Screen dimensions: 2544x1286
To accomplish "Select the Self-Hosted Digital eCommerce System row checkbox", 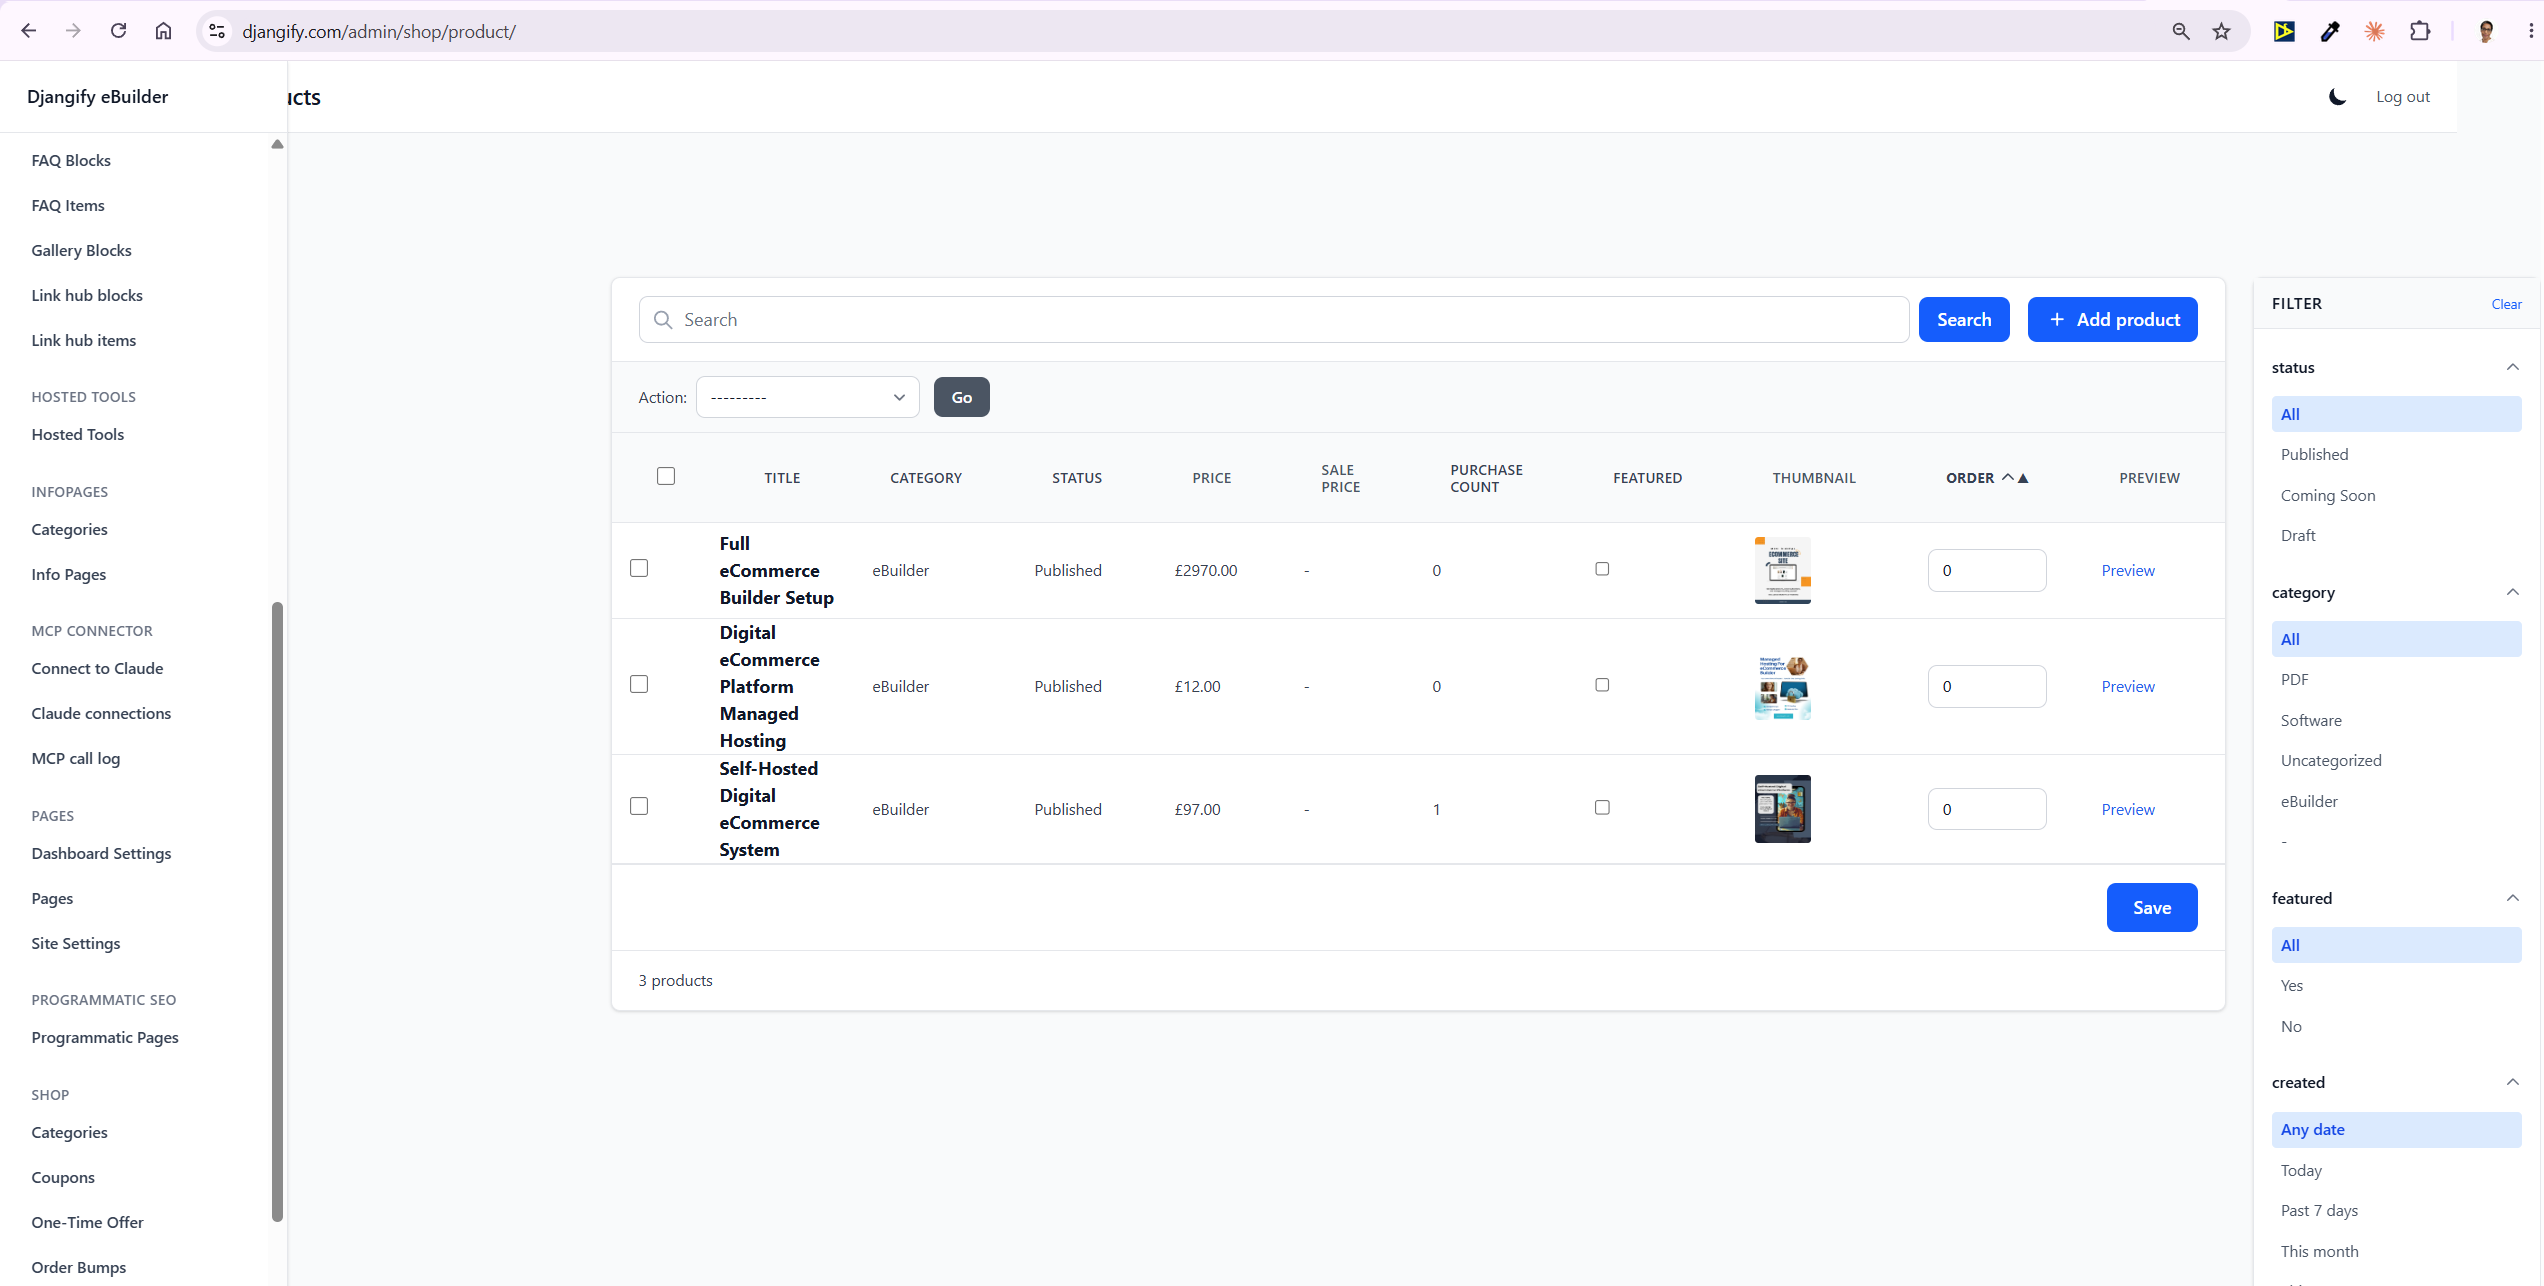I will (x=639, y=806).
